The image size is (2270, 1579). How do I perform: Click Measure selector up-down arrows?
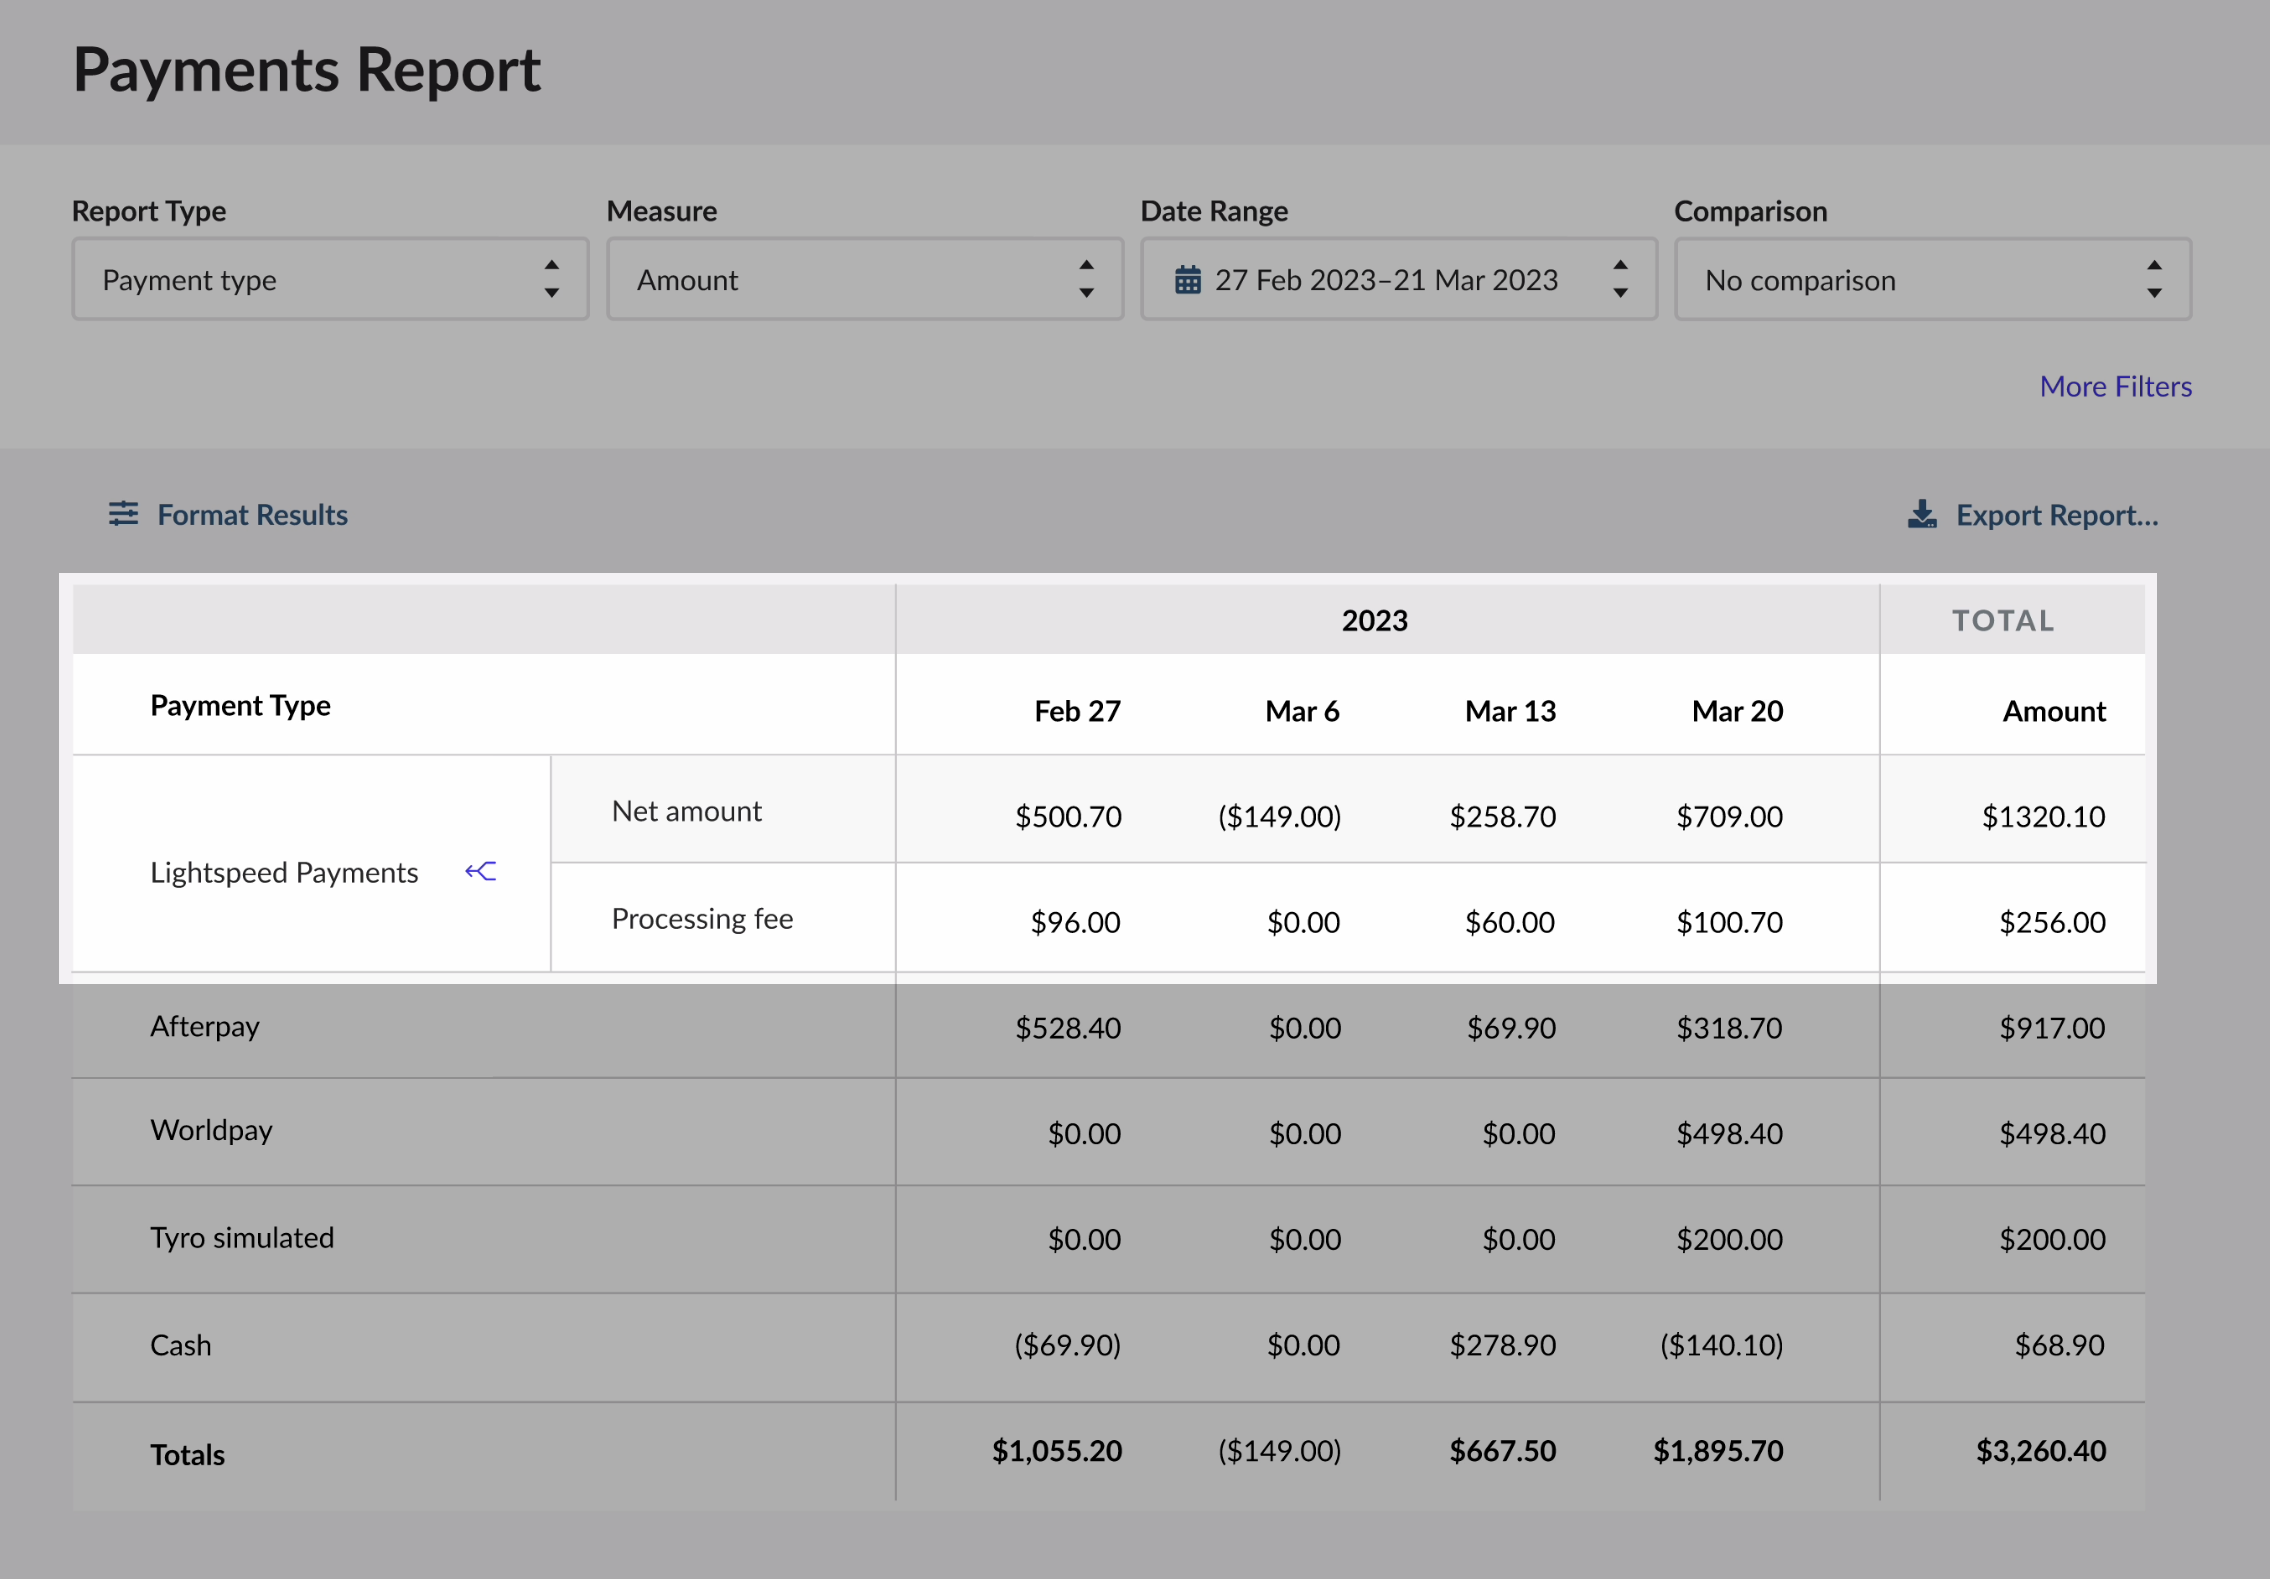(x=1086, y=279)
